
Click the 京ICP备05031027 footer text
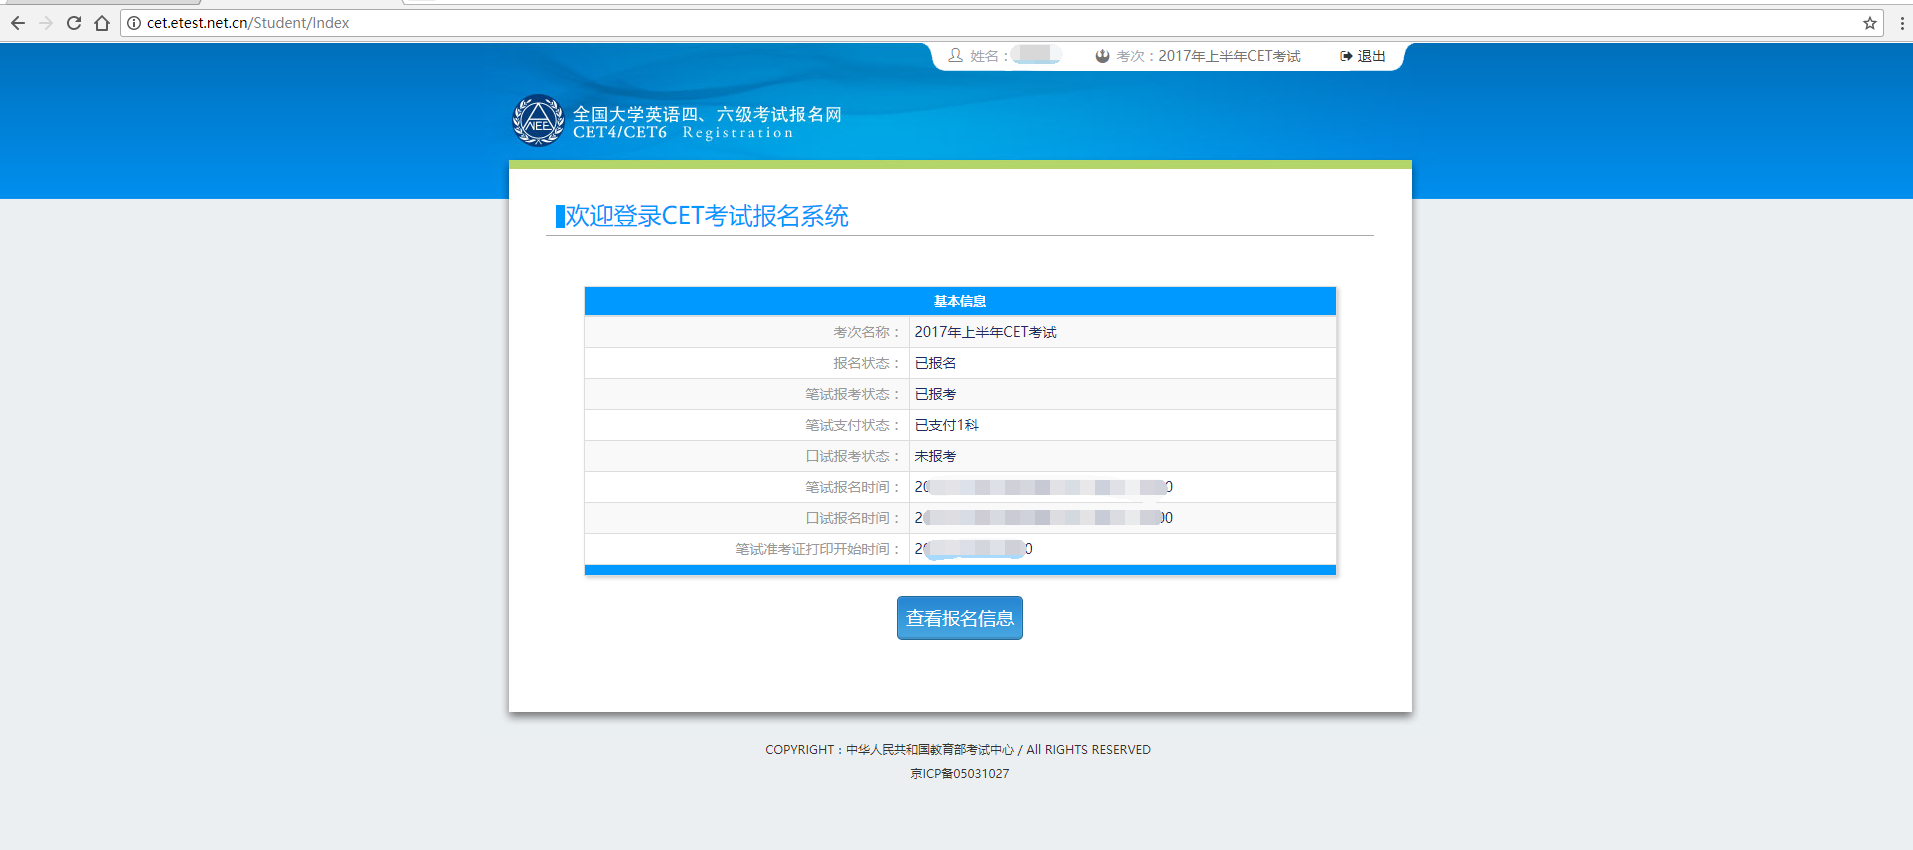click(x=959, y=774)
